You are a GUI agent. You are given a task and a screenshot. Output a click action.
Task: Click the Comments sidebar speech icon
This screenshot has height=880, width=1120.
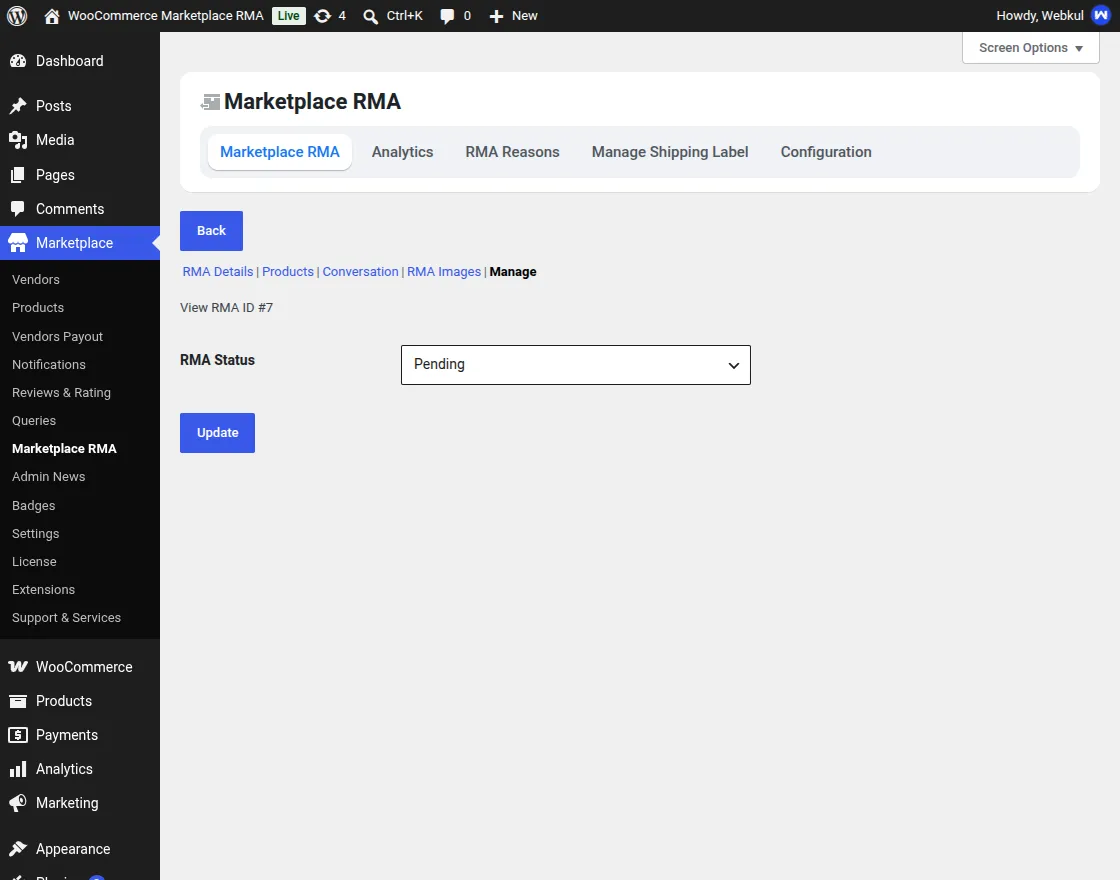18,209
